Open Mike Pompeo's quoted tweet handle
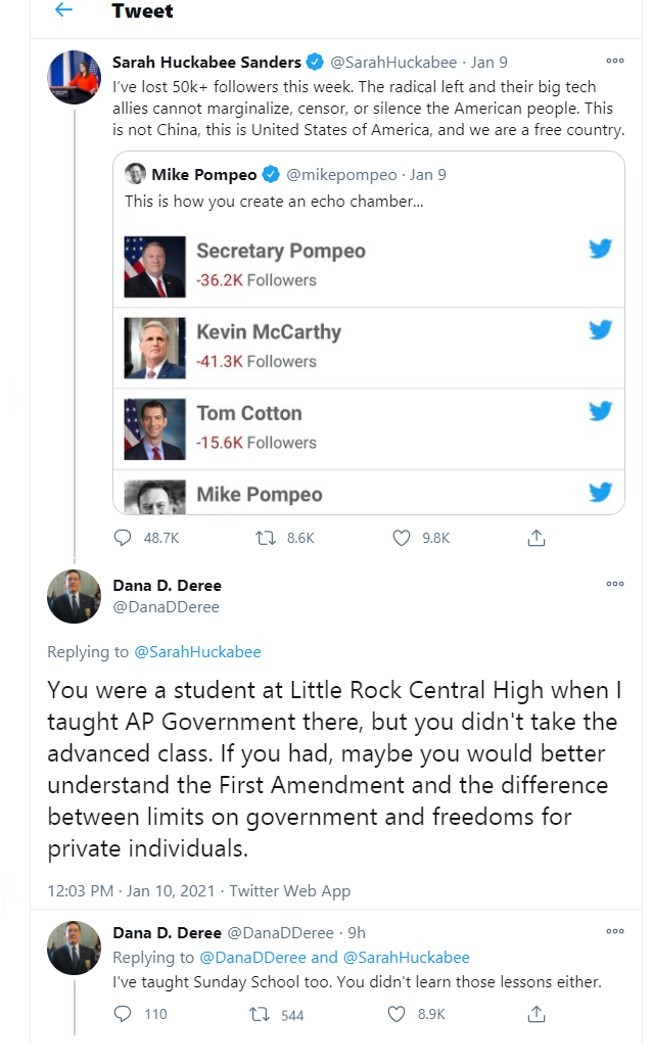Viewport: 650px width, 1063px height. (x=342, y=175)
